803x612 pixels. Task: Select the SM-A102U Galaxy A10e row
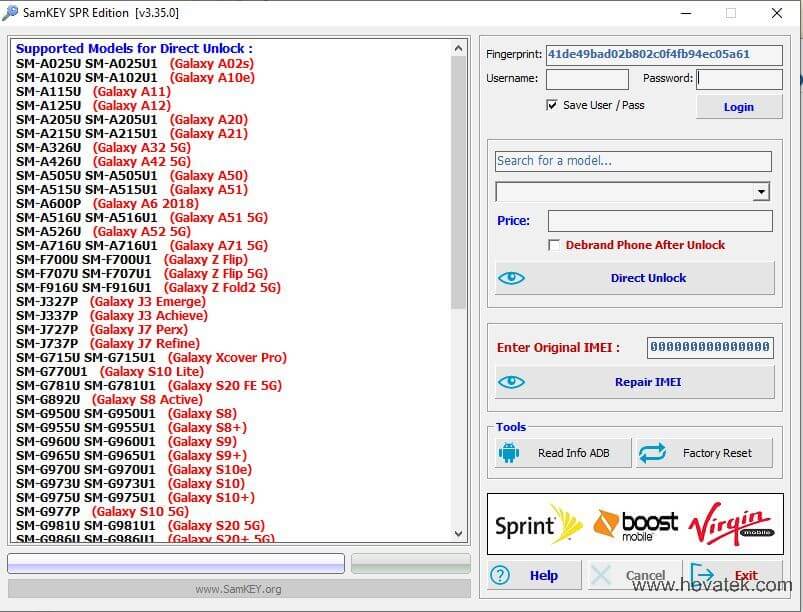click(x=135, y=77)
